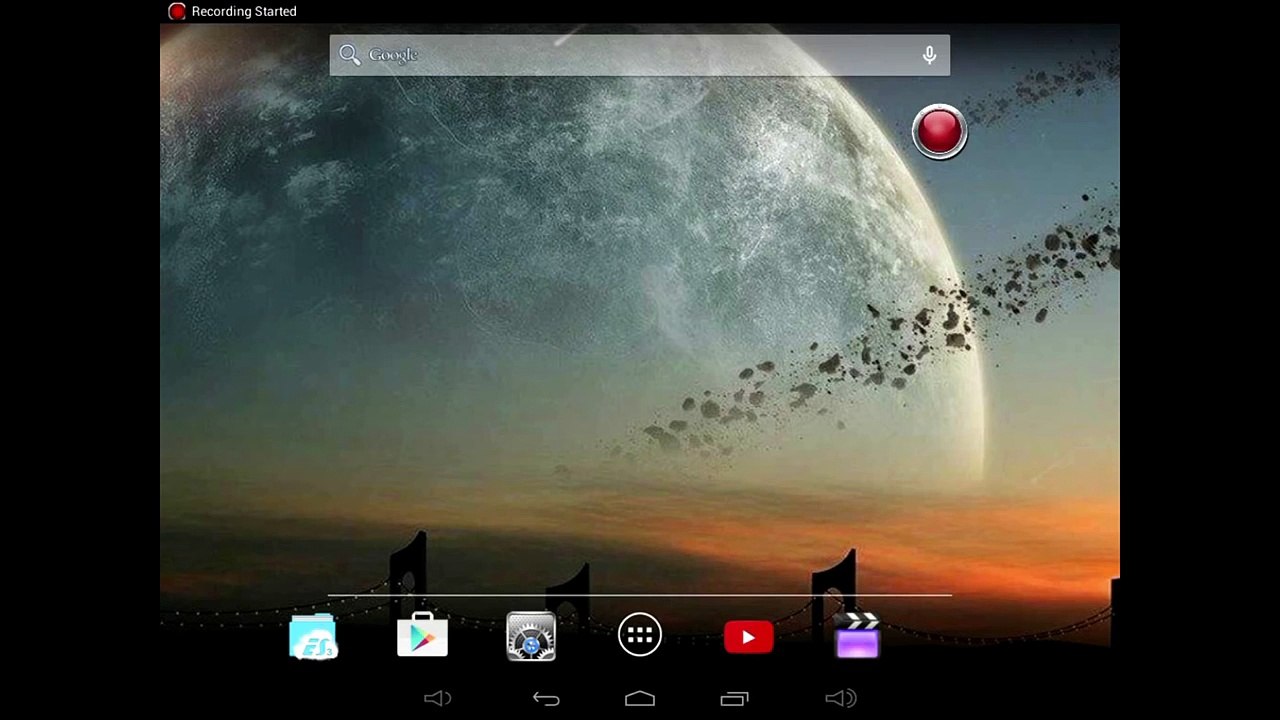Screen dimensions: 1280x720
Task: Launch the YouTube app
Action: click(x=748, y=637)
